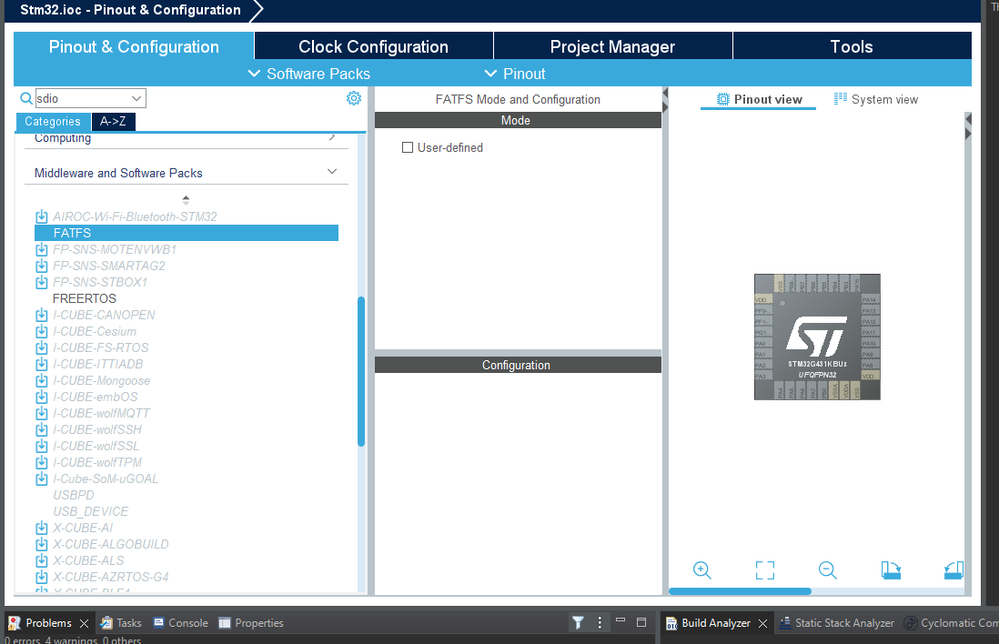Click download icon next to I-CUBE-wolfTPM
This screenshot has height=644, width=999.
[41, 462]
